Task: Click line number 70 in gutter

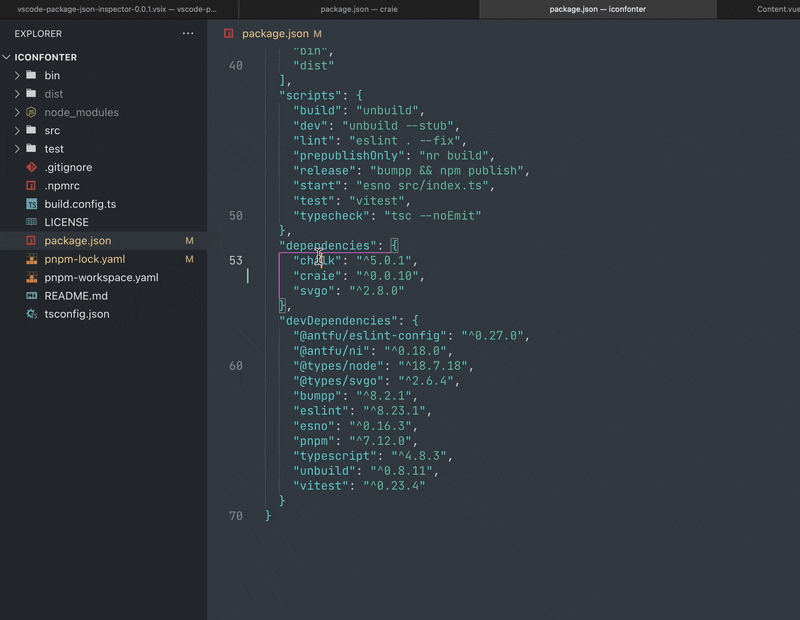Action: (236, 516)
